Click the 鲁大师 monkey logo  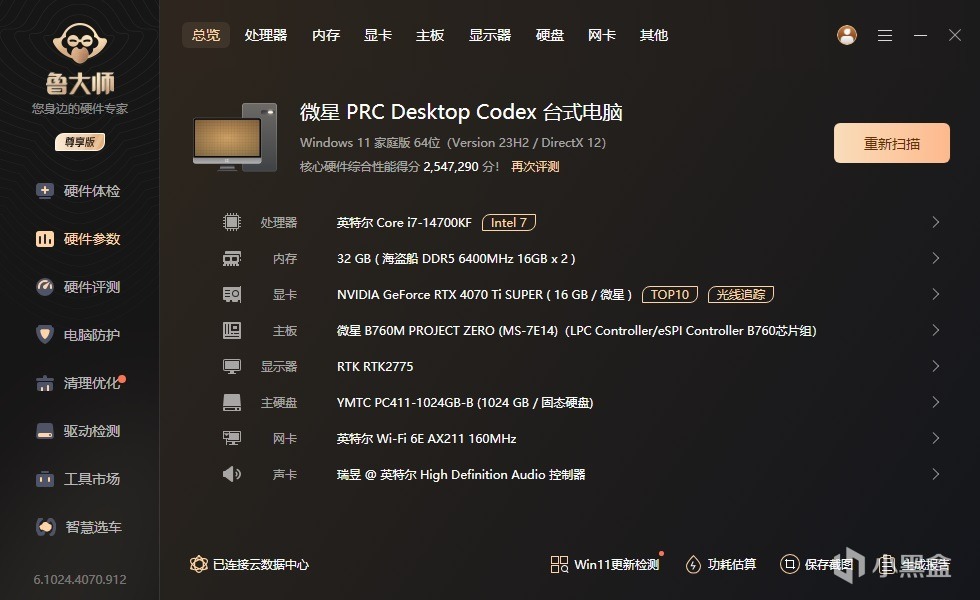point(80,44)
